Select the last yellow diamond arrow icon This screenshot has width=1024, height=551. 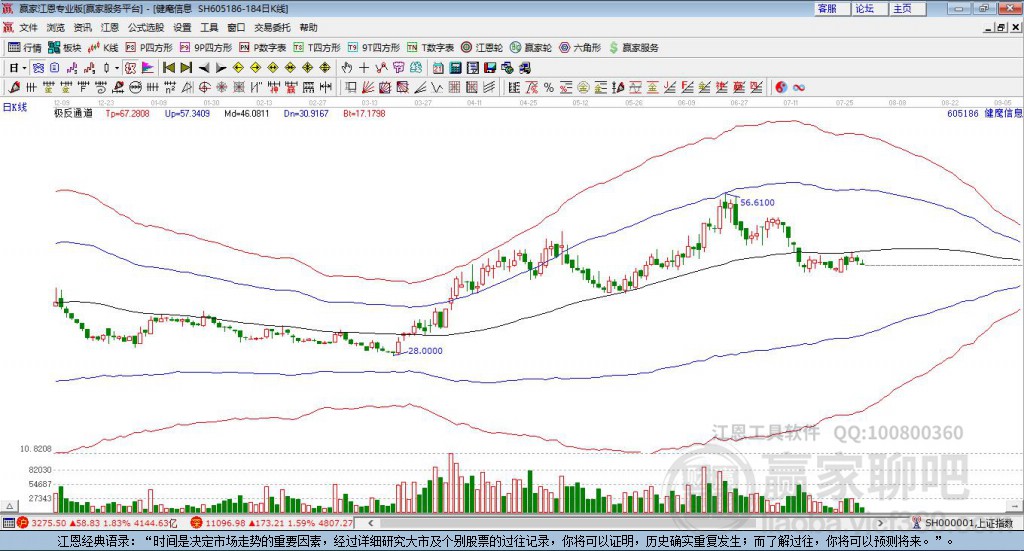[x=325, y=68]
